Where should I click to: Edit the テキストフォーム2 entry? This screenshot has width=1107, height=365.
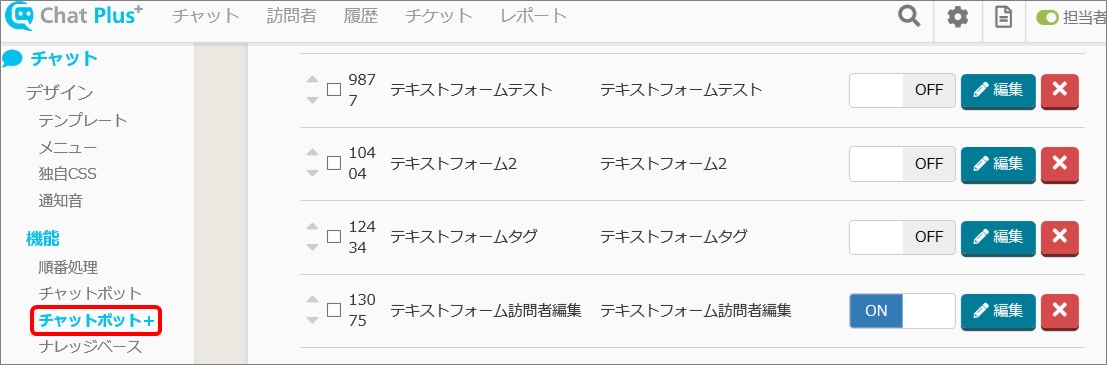[998, 164]
